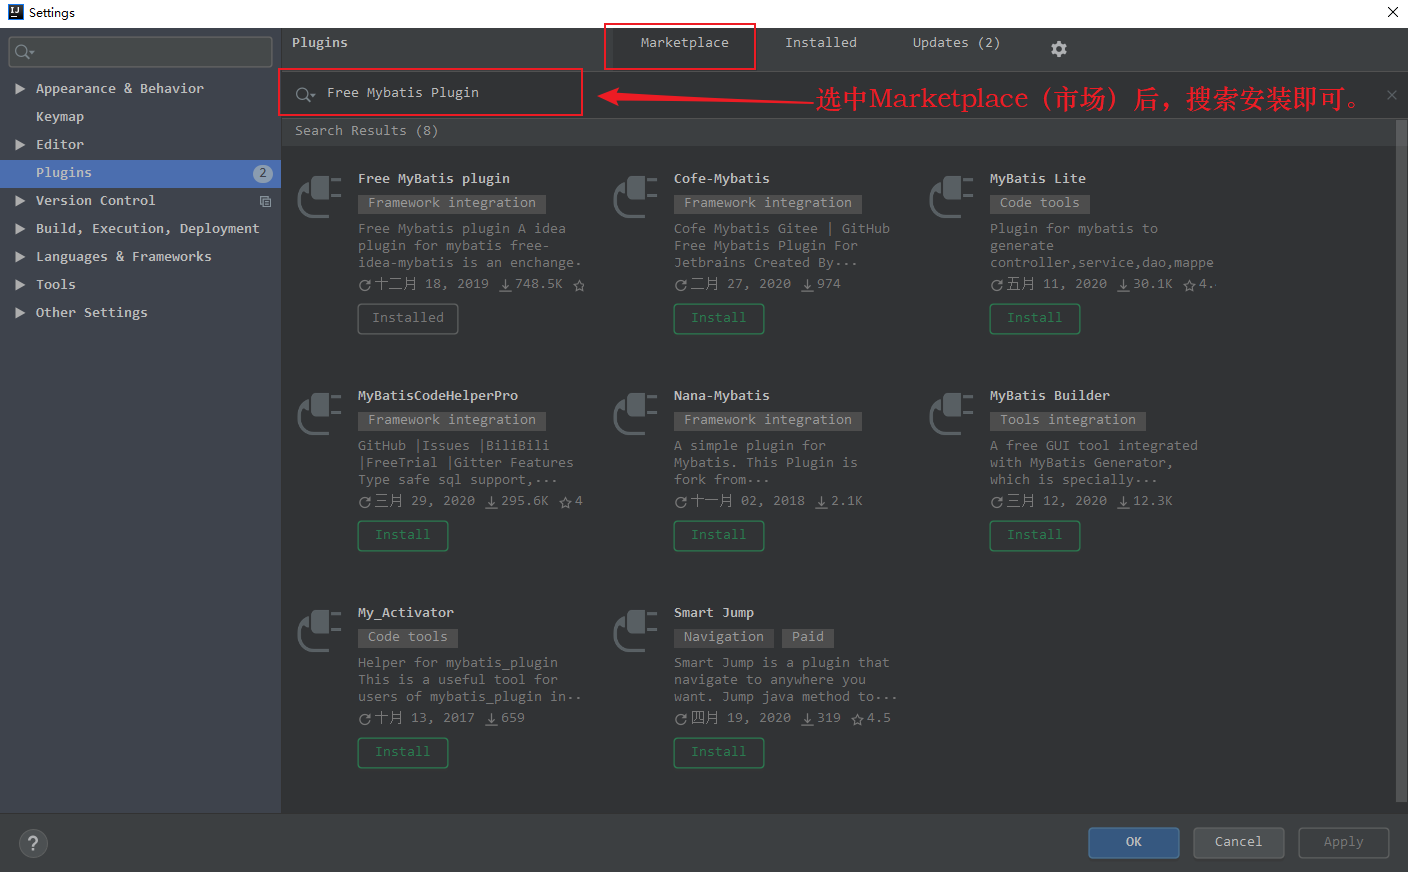Click the Smart Jump plugin icon
Viewport: 1408px width, 872px height.
coord(635,630)
